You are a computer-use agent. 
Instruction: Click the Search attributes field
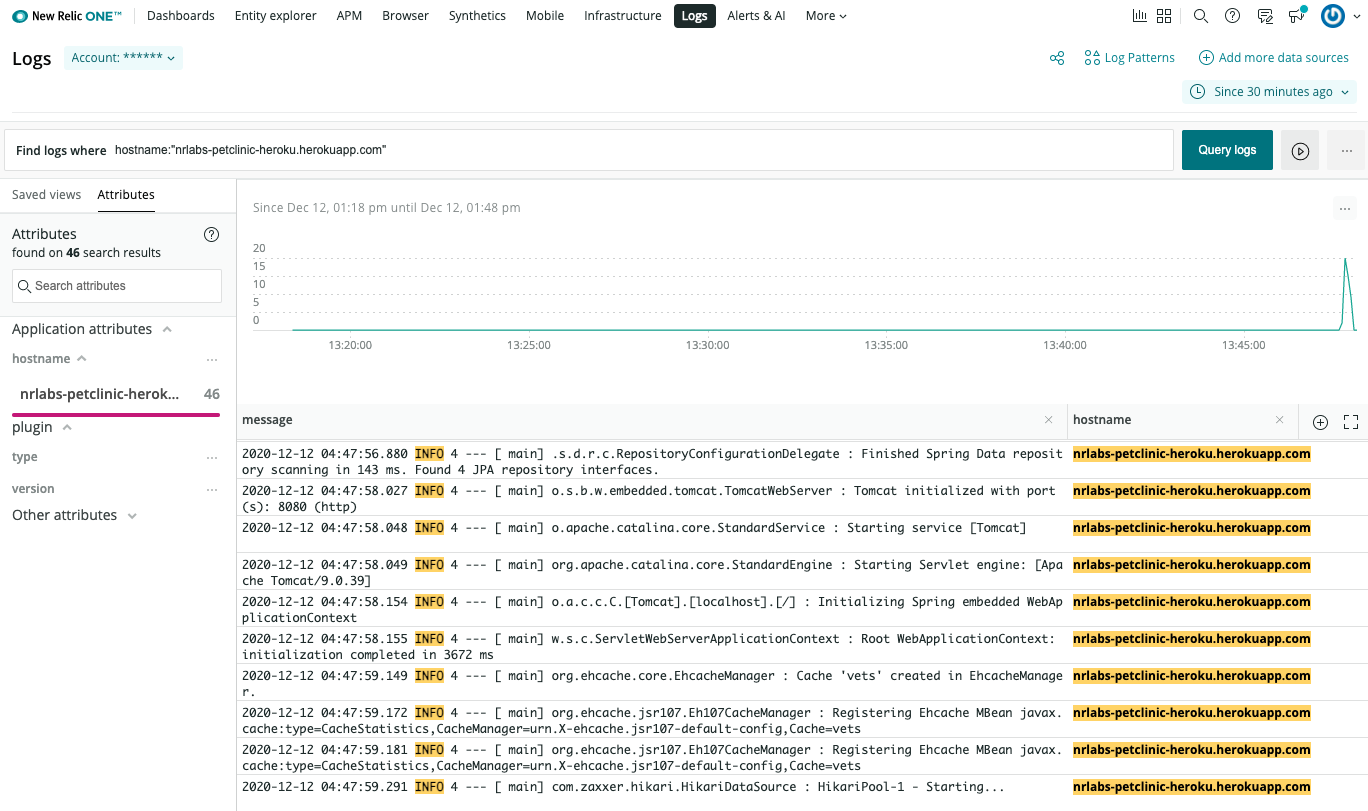pyautogui.click(x=117, y=286)
